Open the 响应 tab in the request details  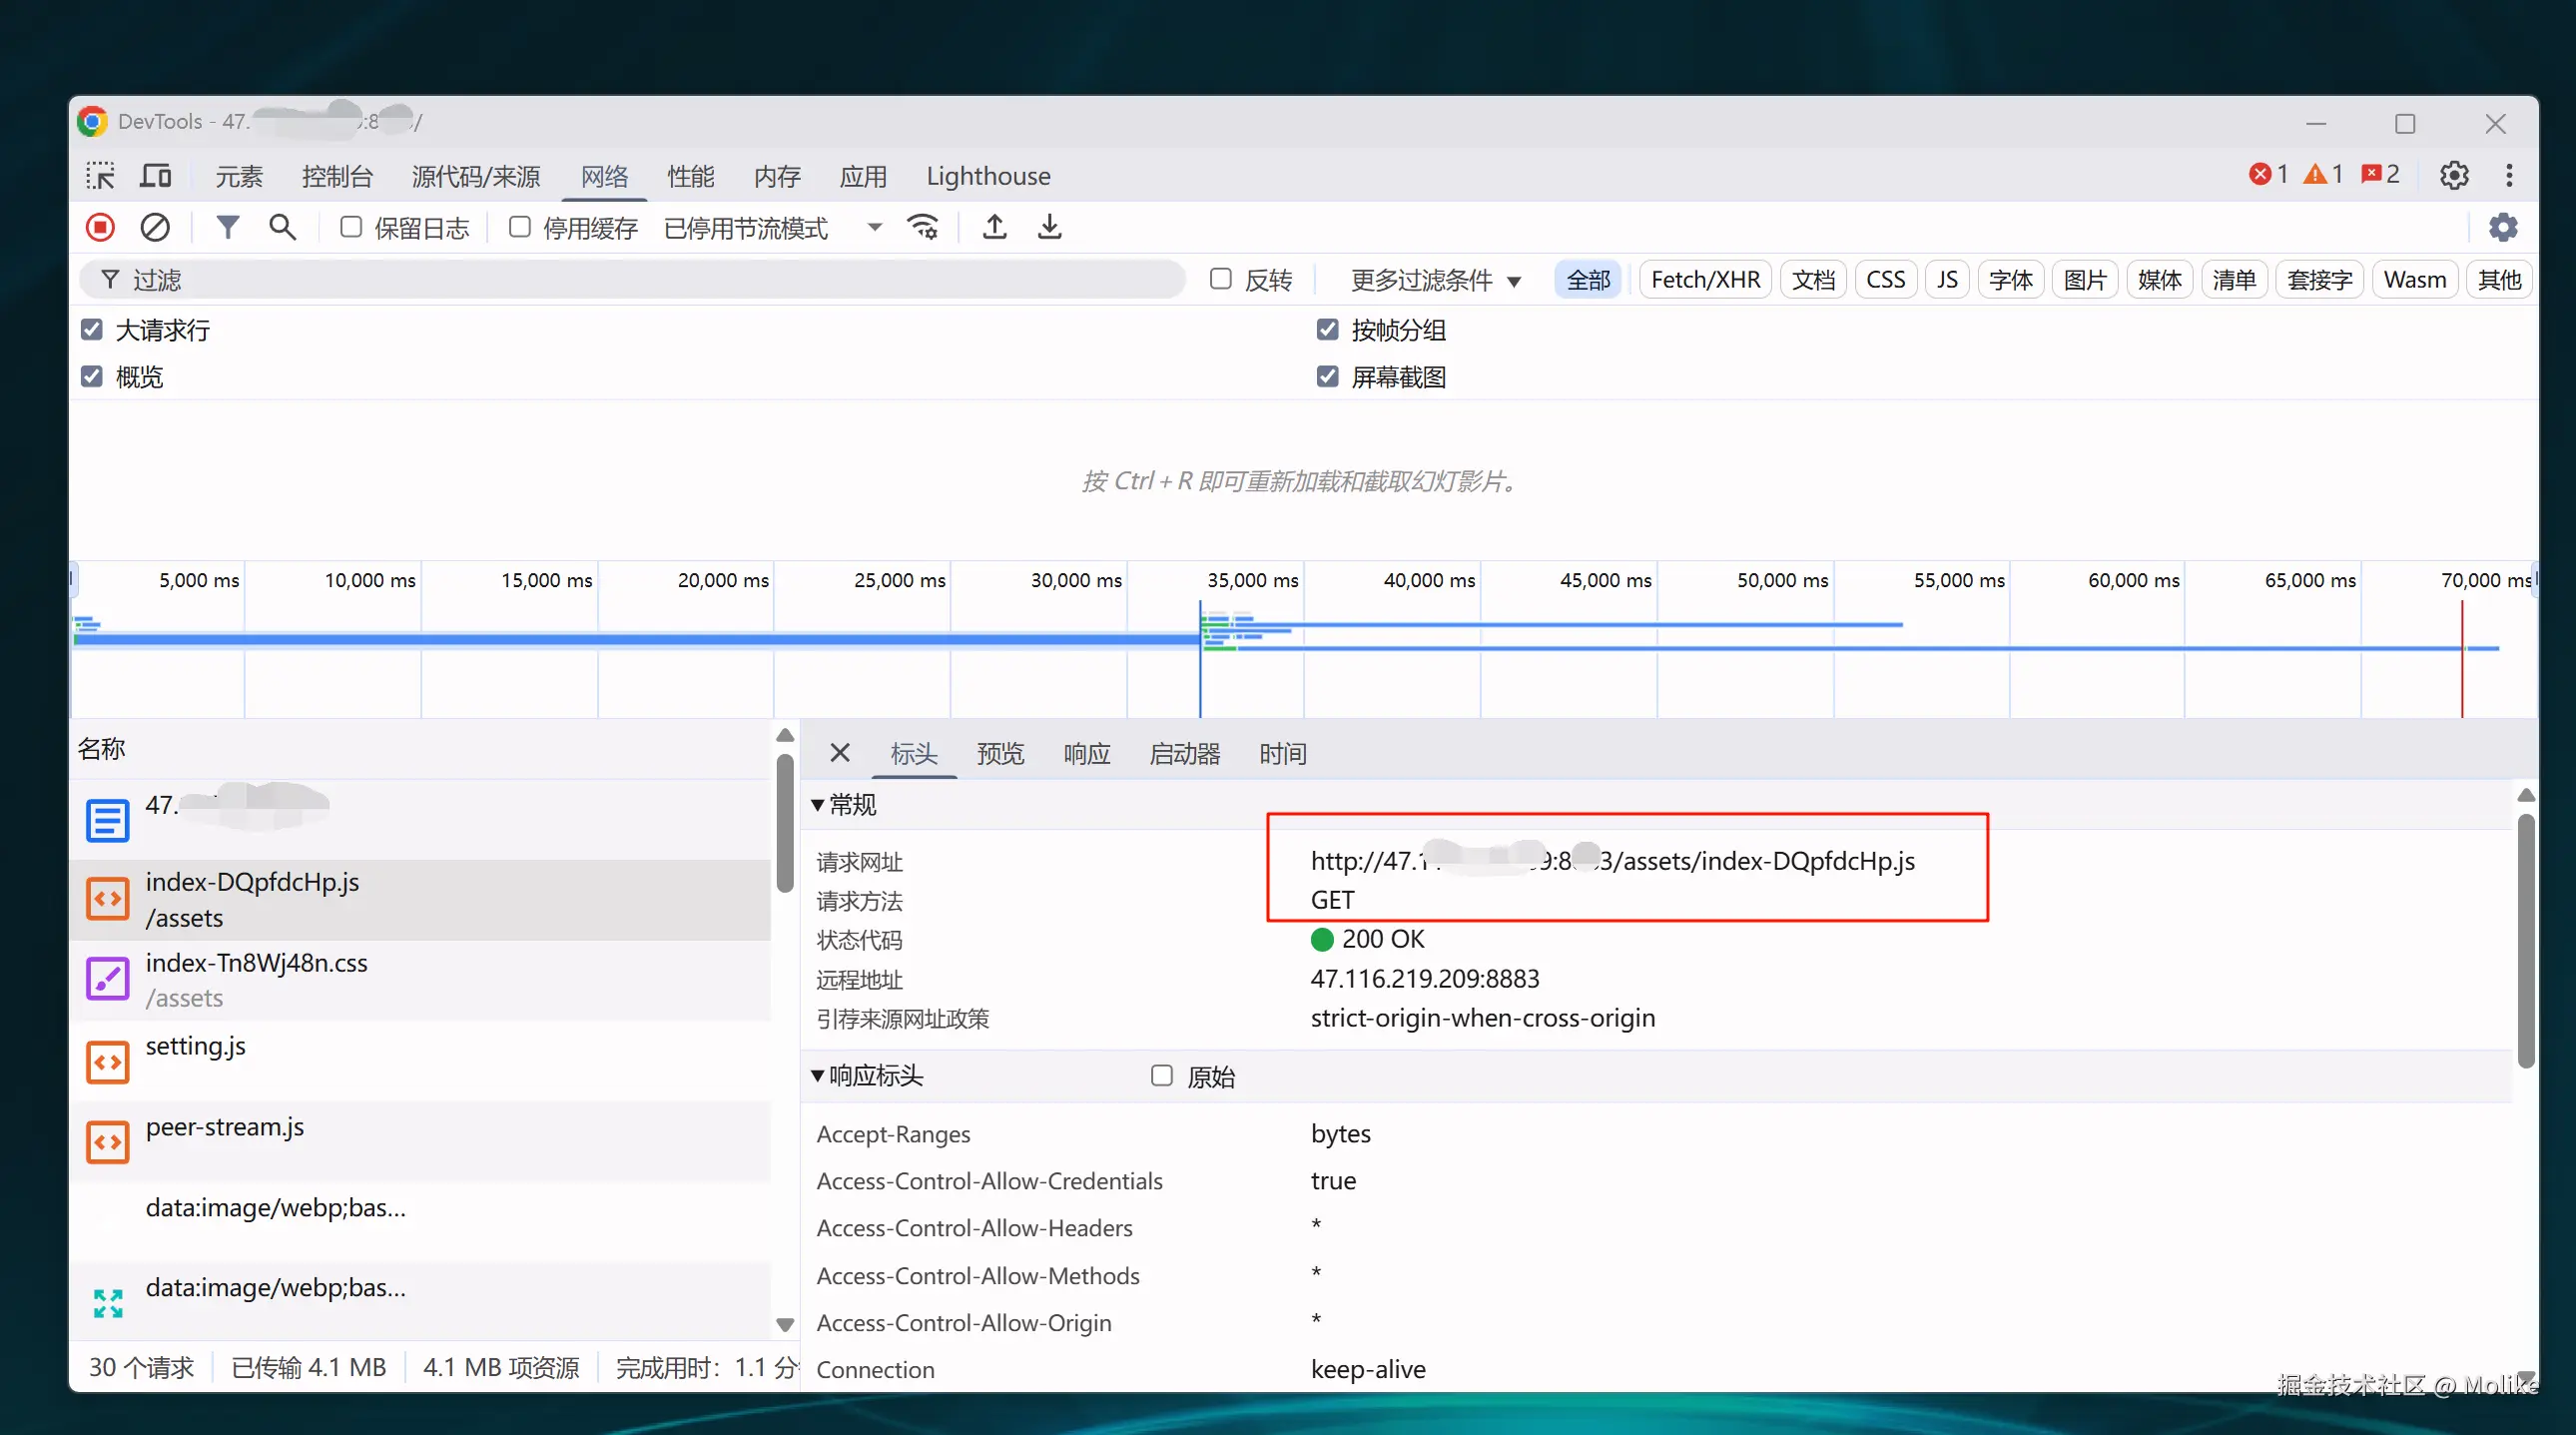(x=1087, y=754)
